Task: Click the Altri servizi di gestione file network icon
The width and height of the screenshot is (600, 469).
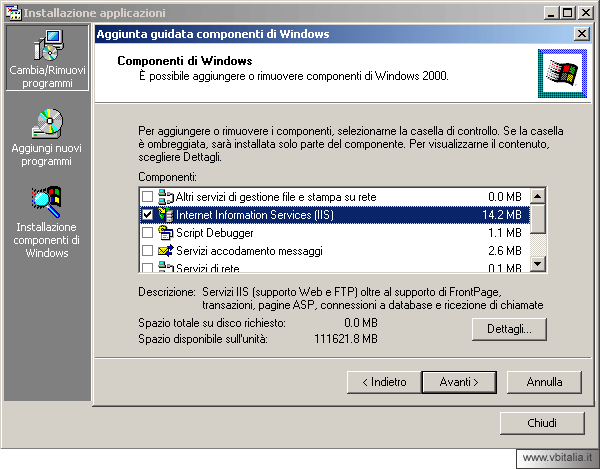Action: (166, 197)
